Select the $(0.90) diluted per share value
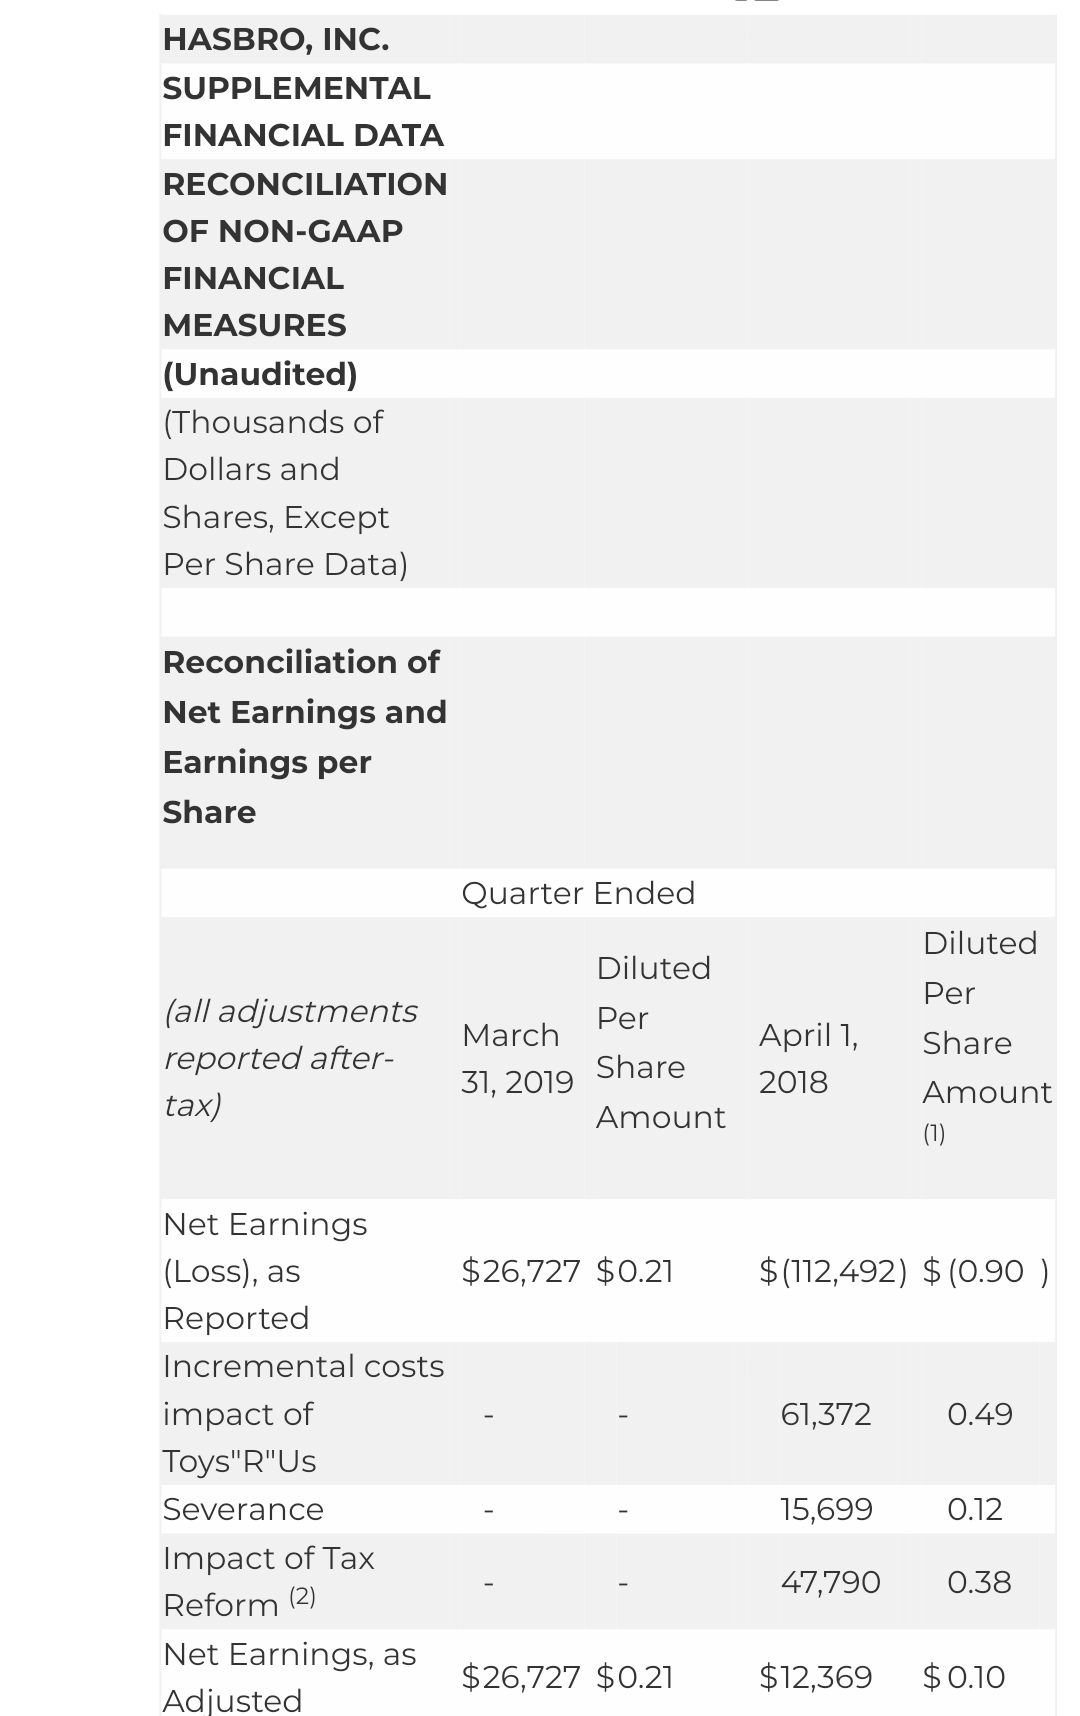 (x=985, y=1271)
